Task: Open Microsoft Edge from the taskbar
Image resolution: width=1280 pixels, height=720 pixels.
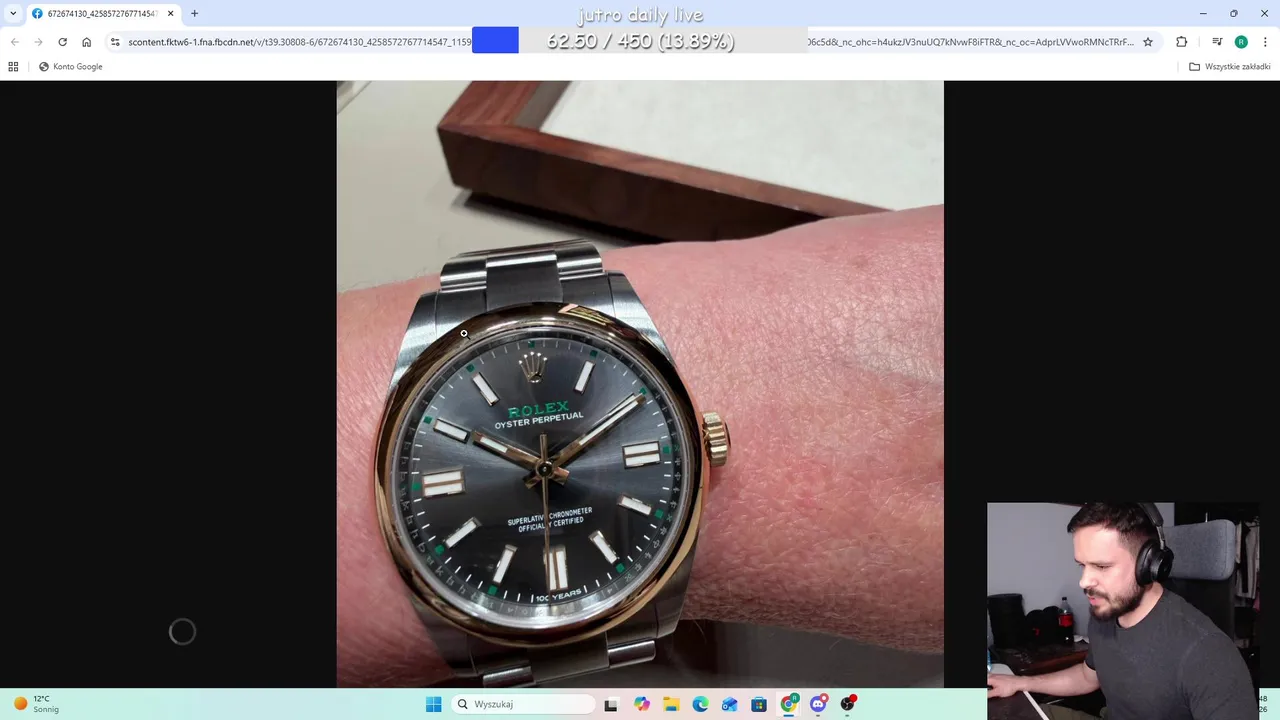Action: (x=700, y=704)
